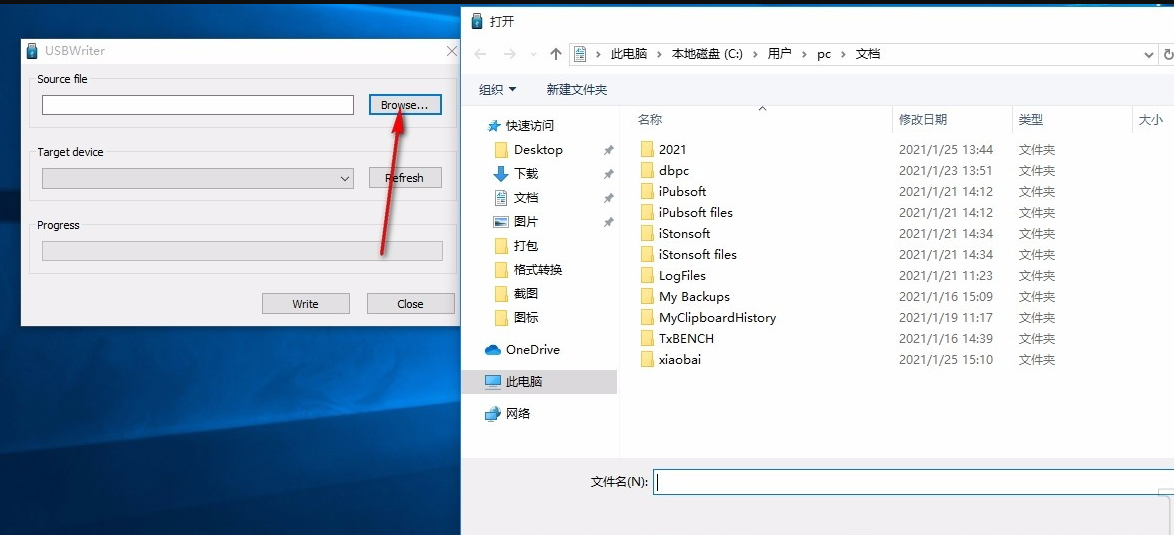This screenshot has width=1174, height=535.
Task: Click the 新建文件夹 button
Action: pos(577,90)
